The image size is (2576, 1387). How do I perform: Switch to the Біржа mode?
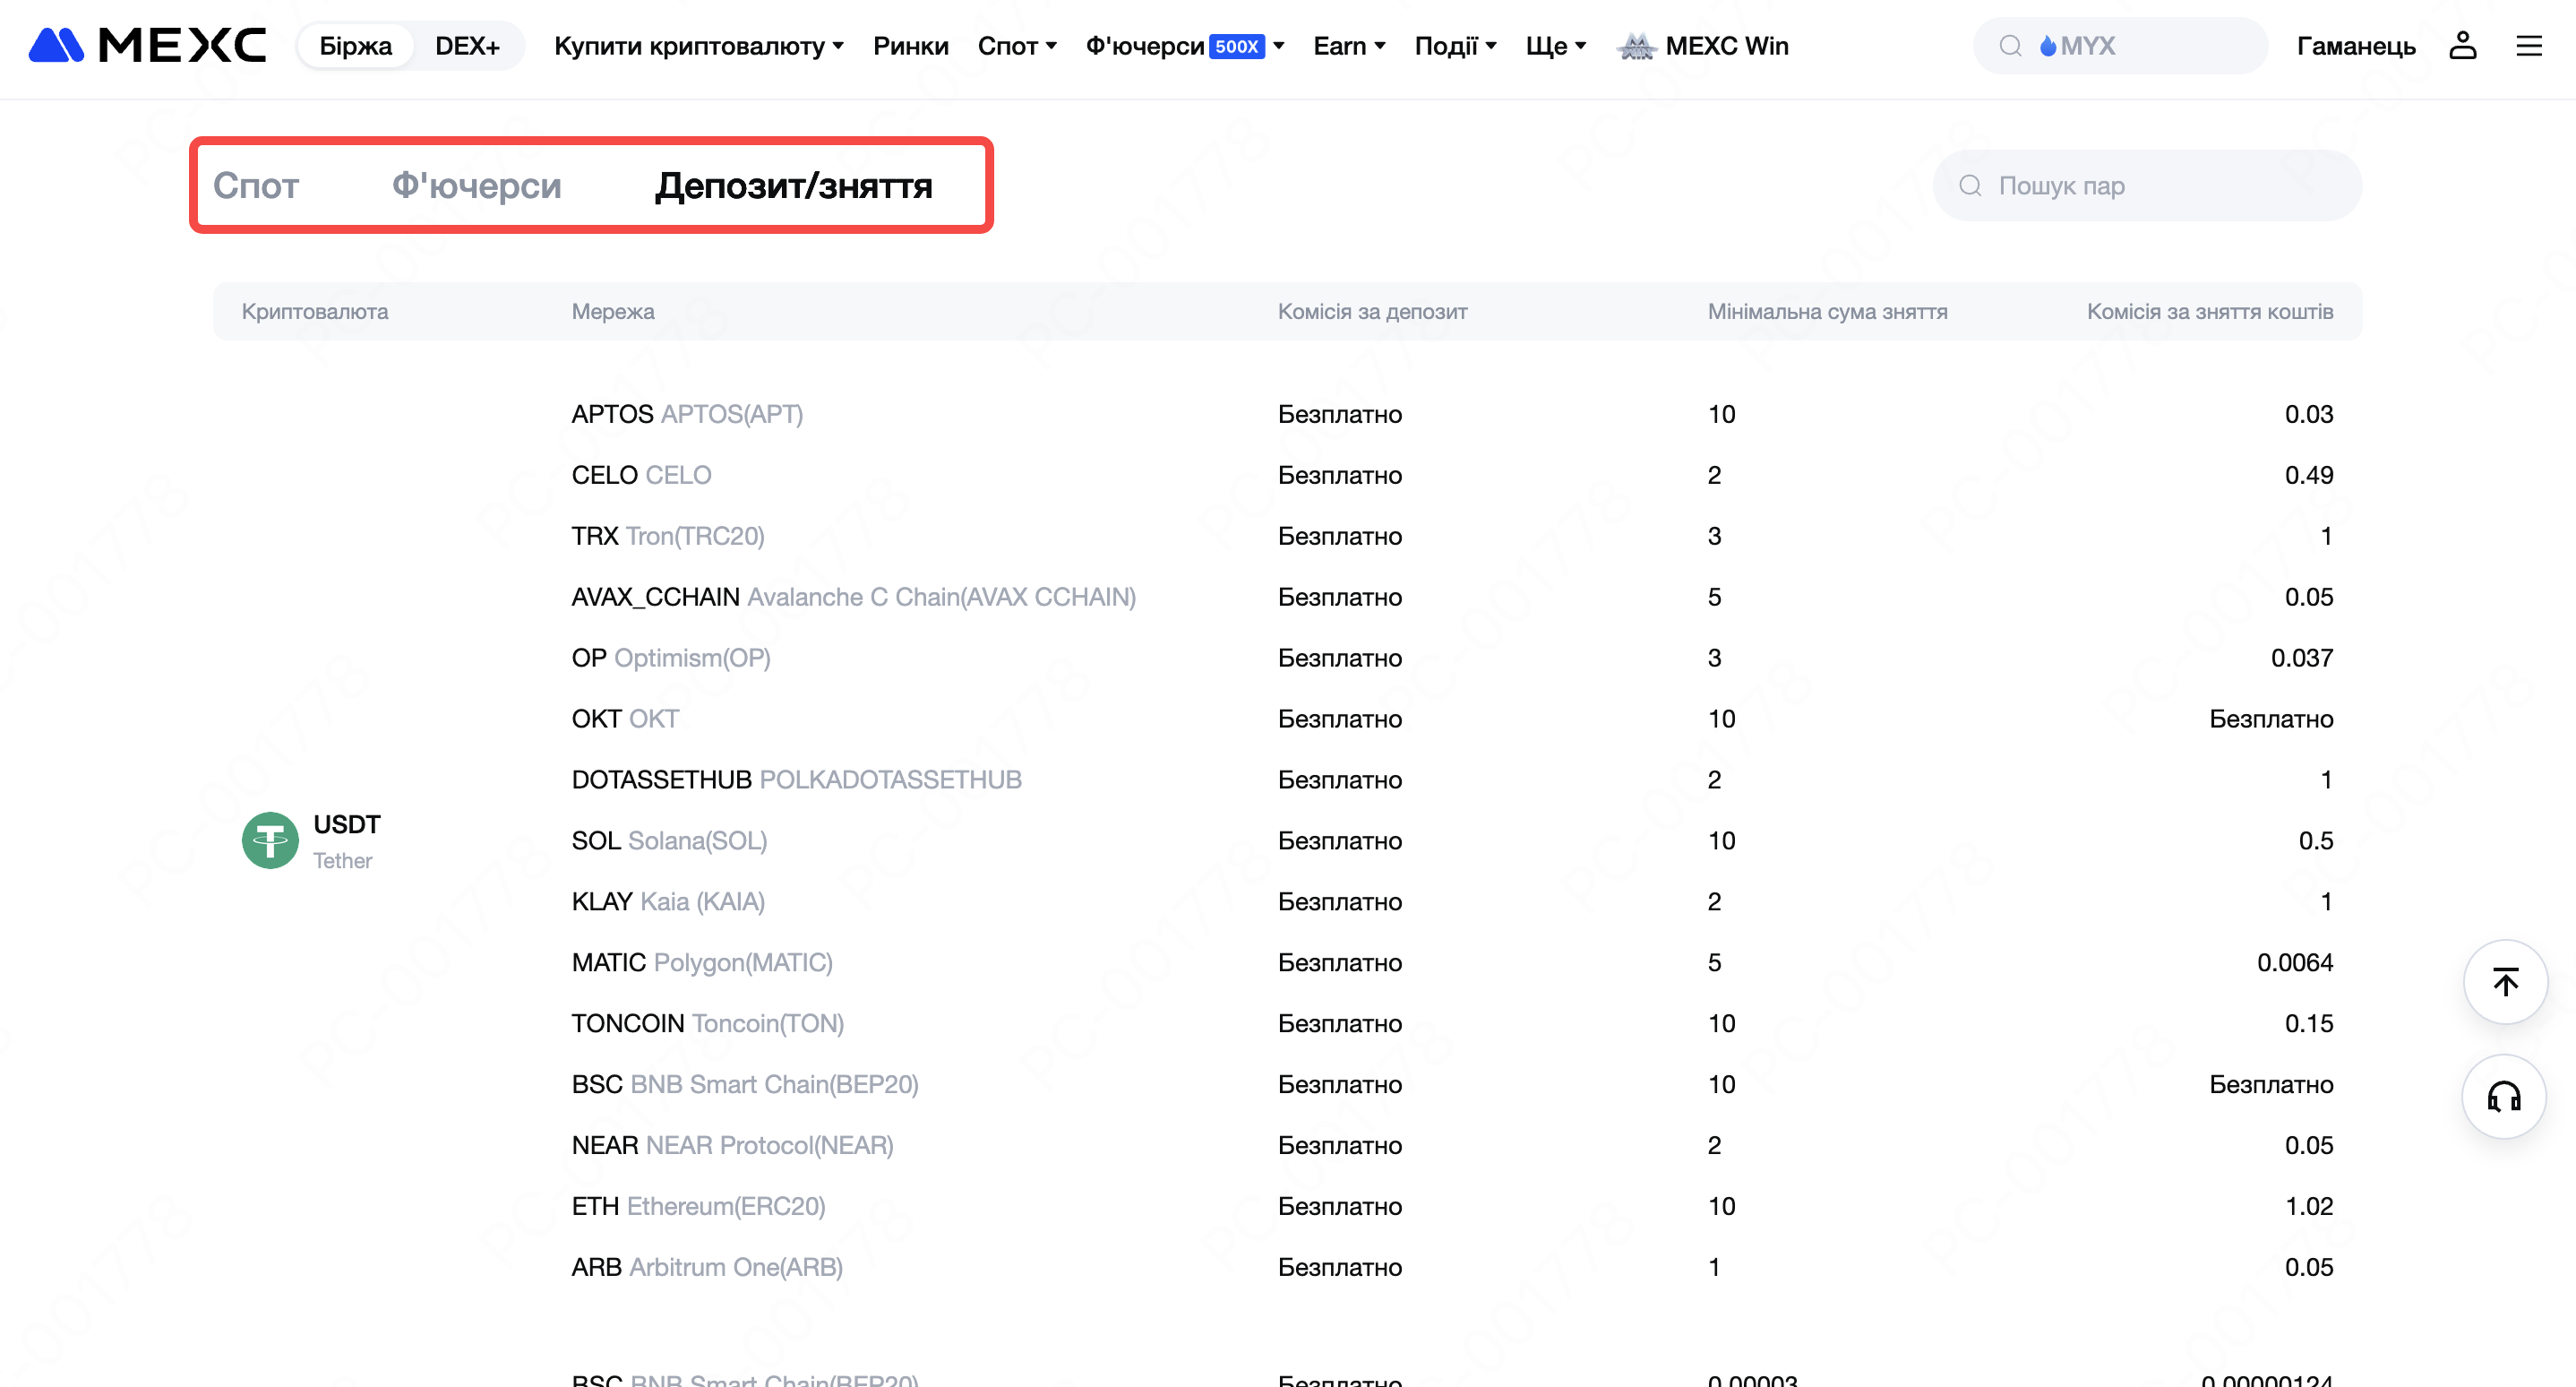pos(355,46)
